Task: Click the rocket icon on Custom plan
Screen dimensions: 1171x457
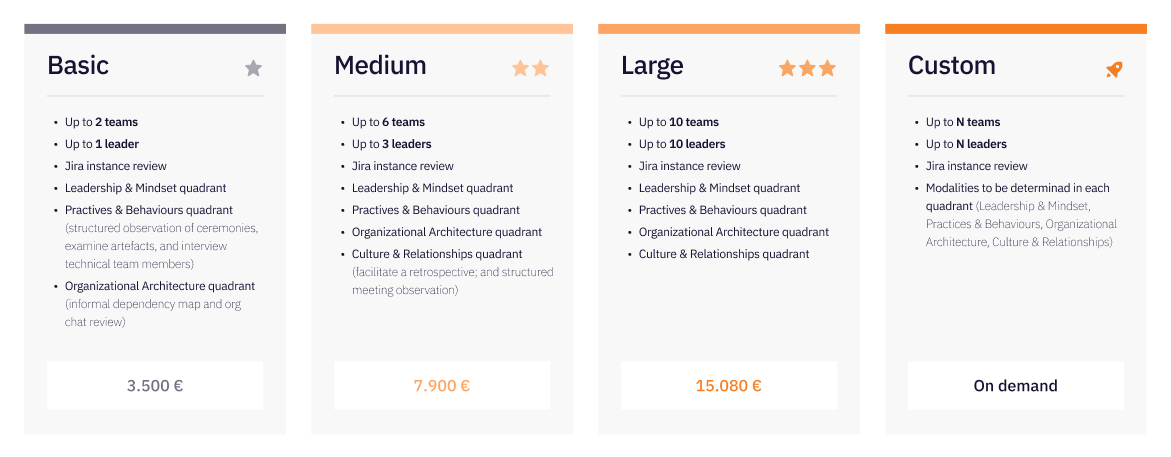Action: [1114, 70]
